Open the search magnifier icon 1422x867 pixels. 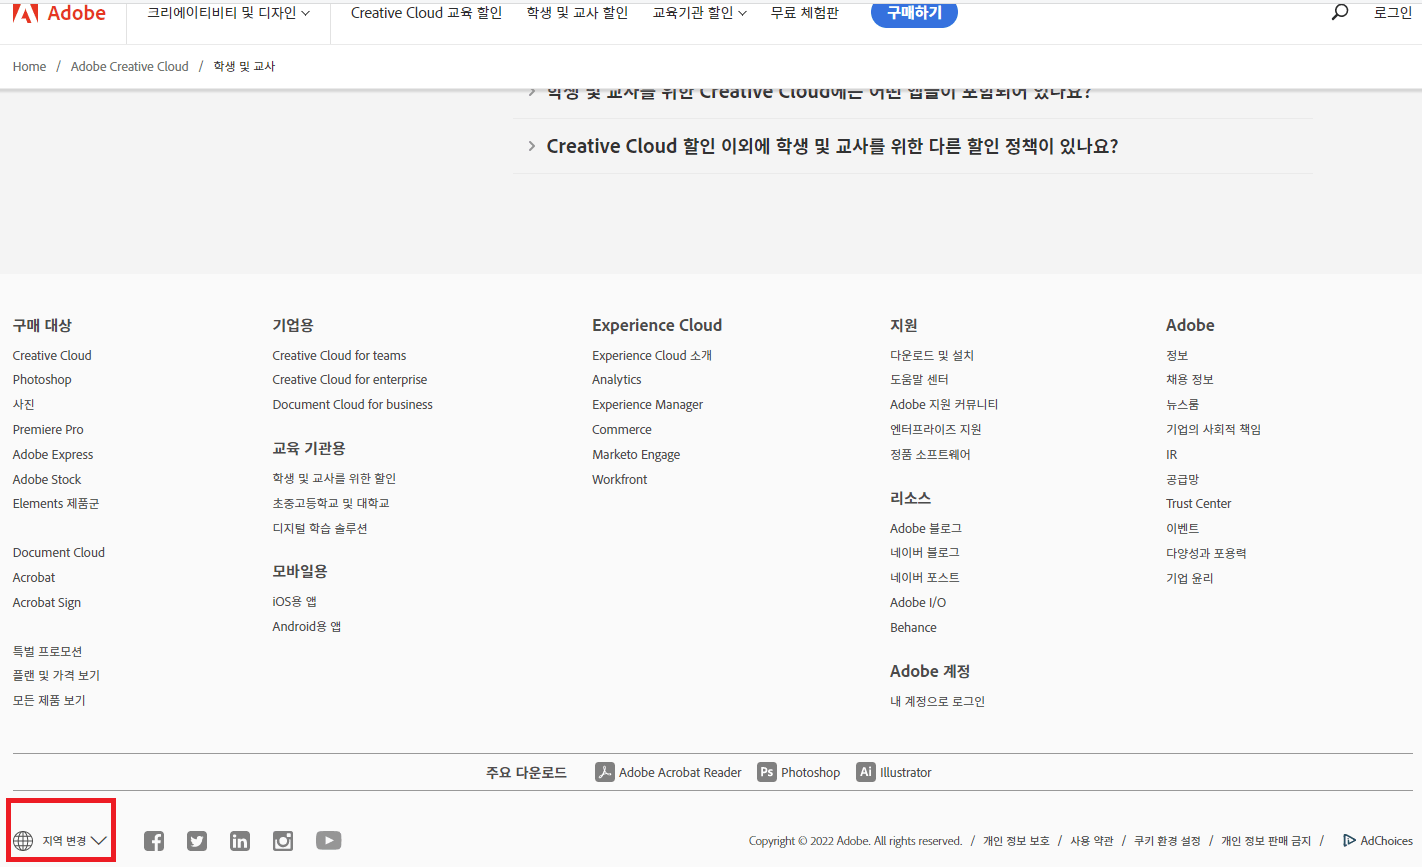(1340, 12)
